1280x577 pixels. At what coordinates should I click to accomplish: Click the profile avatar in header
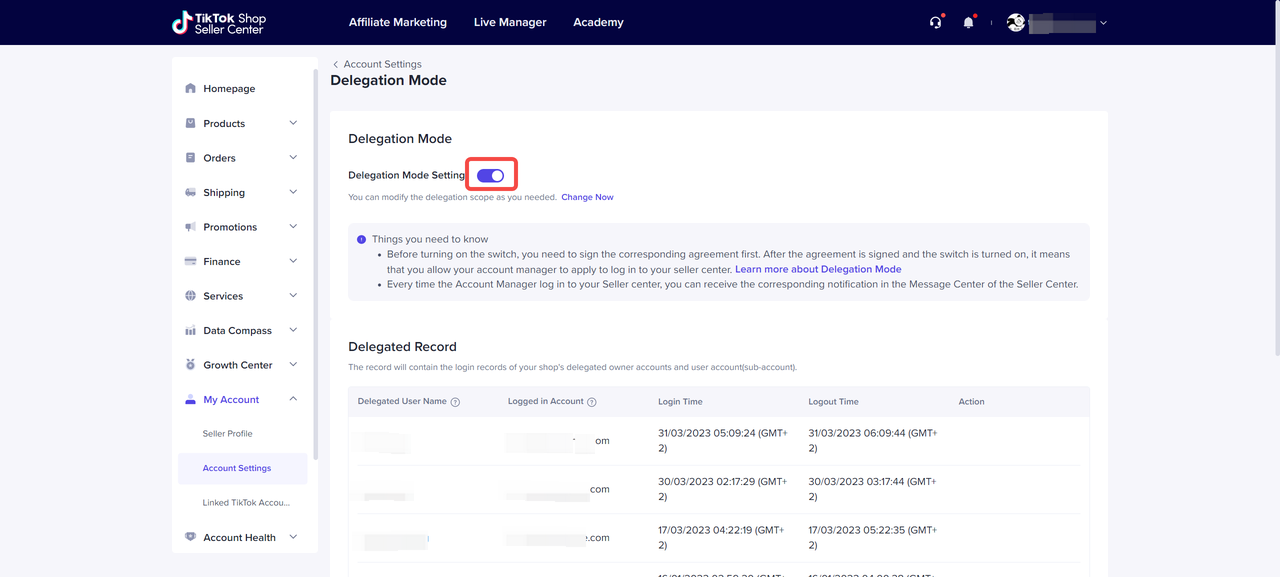coord(1016,23)
